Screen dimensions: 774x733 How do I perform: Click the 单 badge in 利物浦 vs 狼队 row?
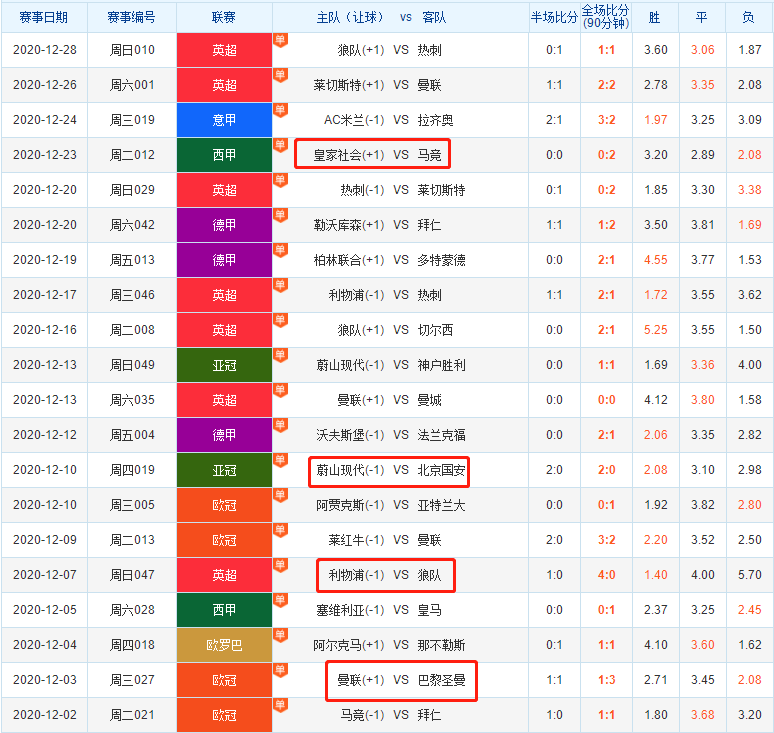tap(279, 565)
